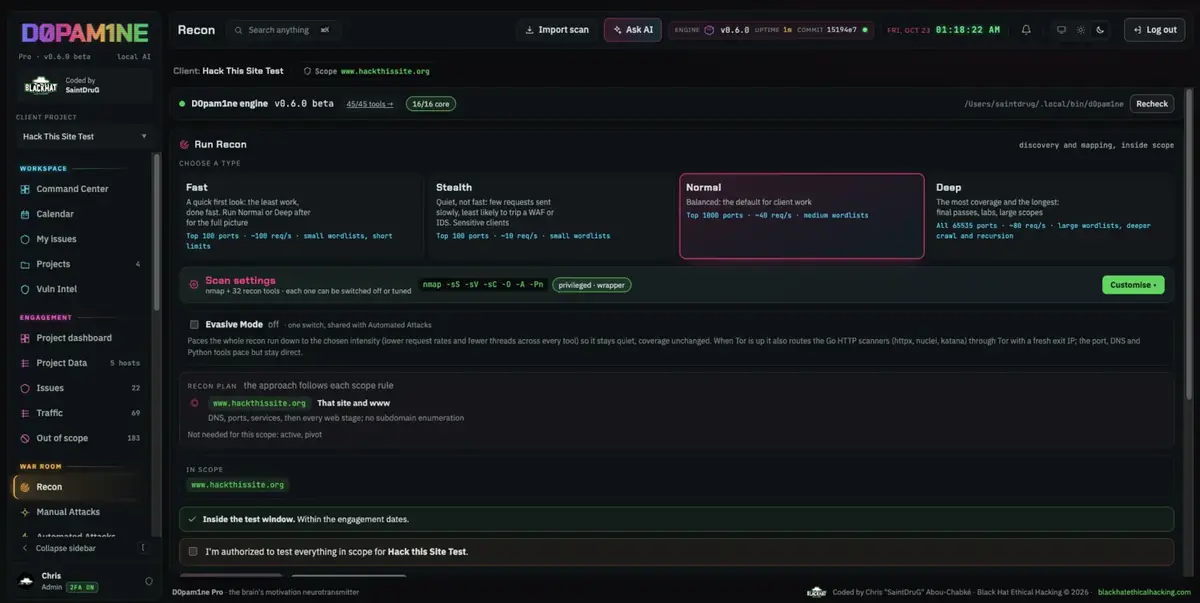Click the nmap -sS -sV command chip

click(483, 284)
